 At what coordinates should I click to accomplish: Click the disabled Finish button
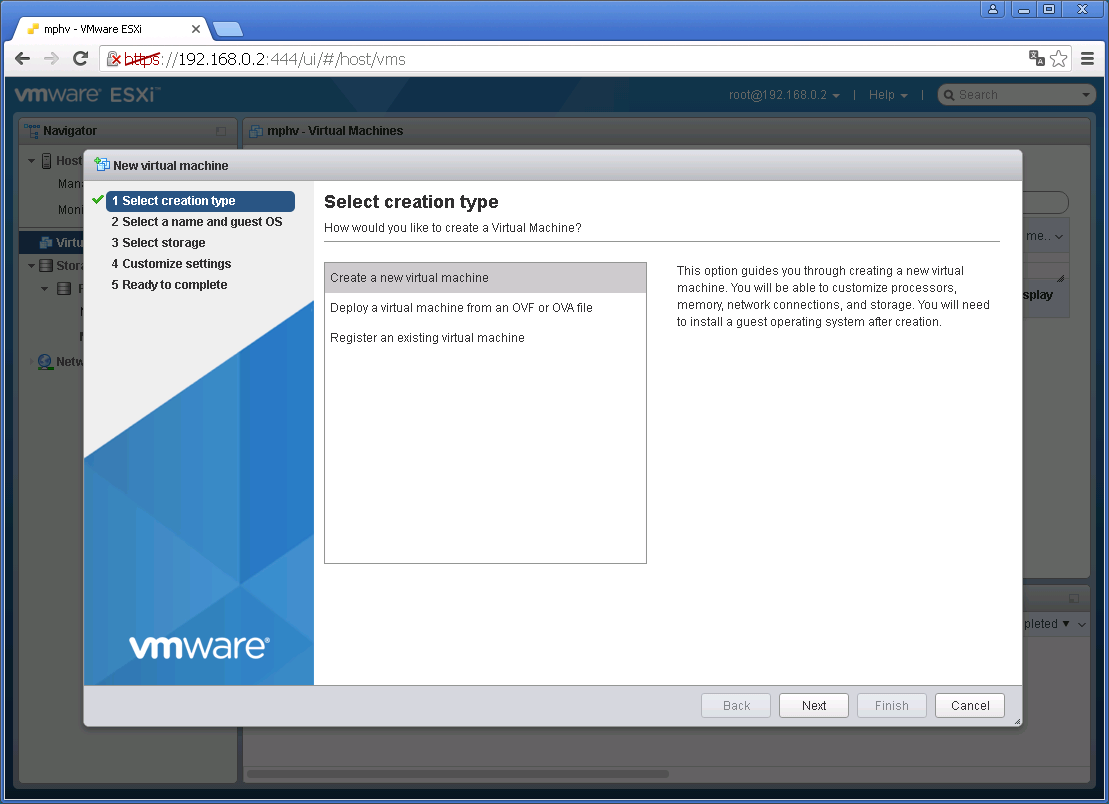point(891,705)
